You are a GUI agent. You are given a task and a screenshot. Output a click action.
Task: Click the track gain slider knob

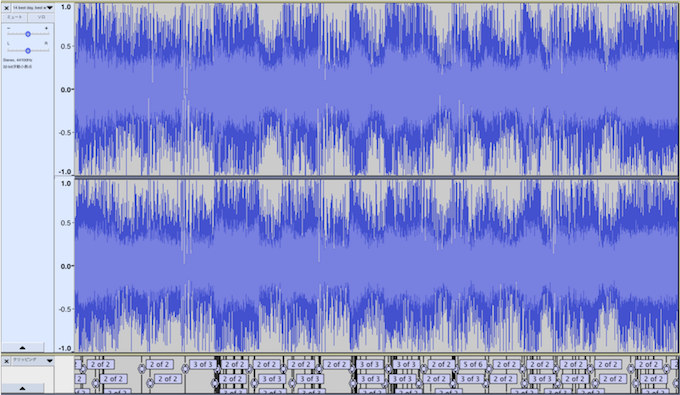coord(28,34)
